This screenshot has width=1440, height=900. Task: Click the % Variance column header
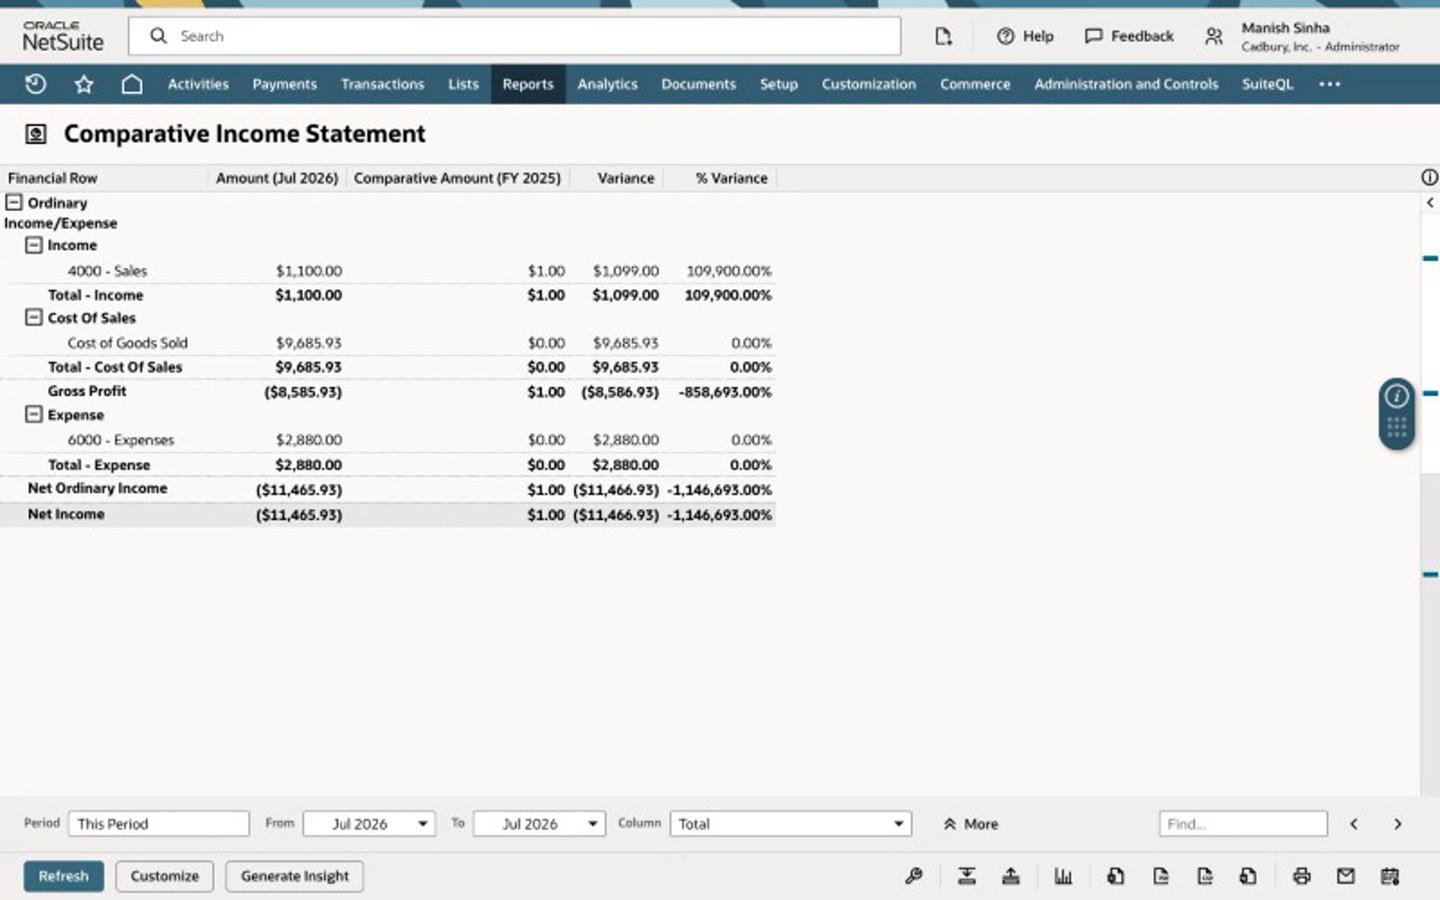pyautogui.click(x=731, y=178)
